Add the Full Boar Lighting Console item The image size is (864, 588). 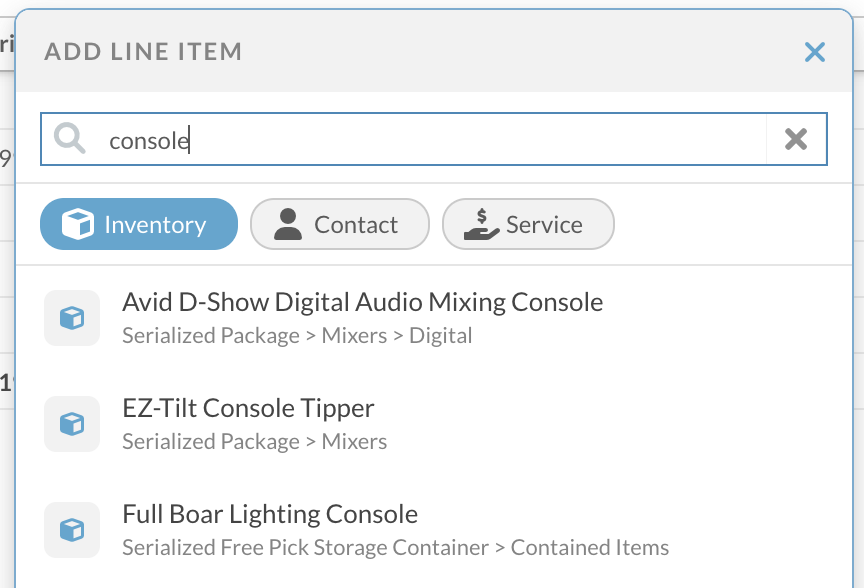click(270, 514)
